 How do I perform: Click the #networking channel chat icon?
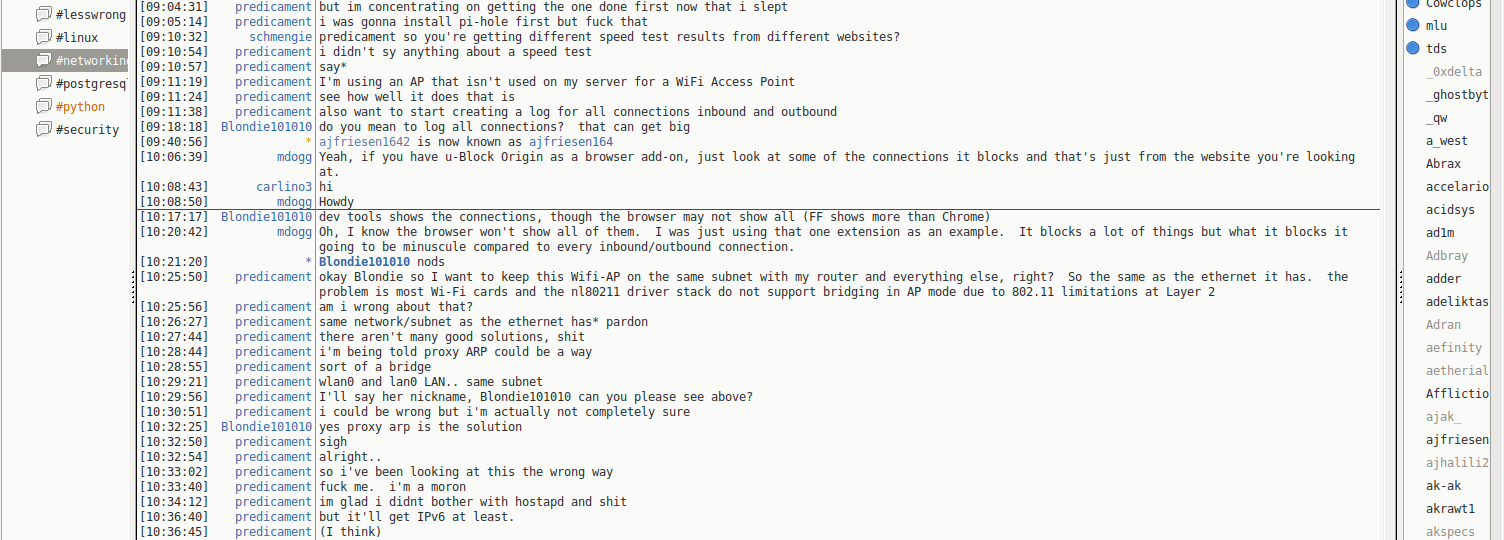coord(43,61)
